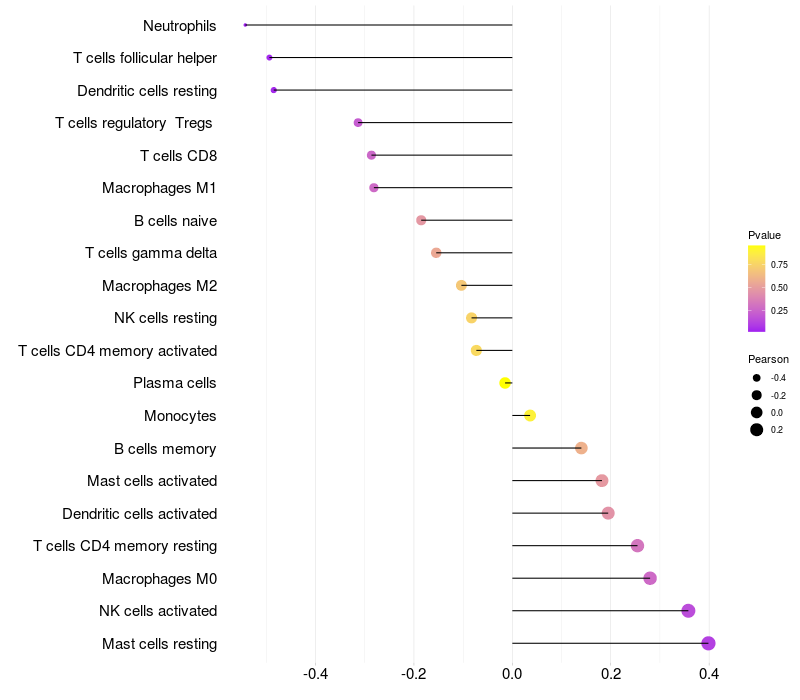
Task: Click the Pvalue legend title
Action: (764, 235)
